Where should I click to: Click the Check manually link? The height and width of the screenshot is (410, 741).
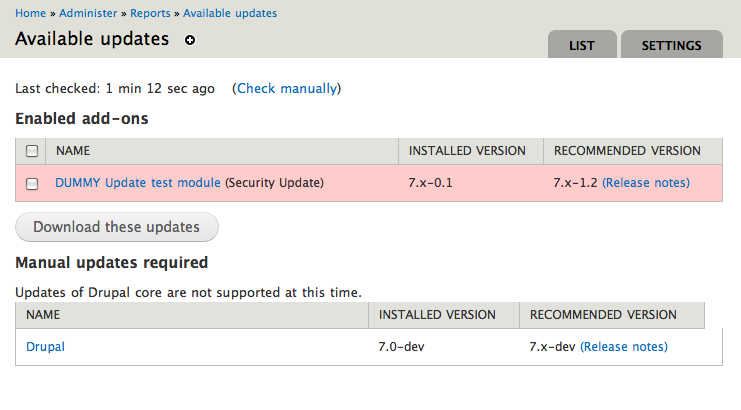(287, 89)
